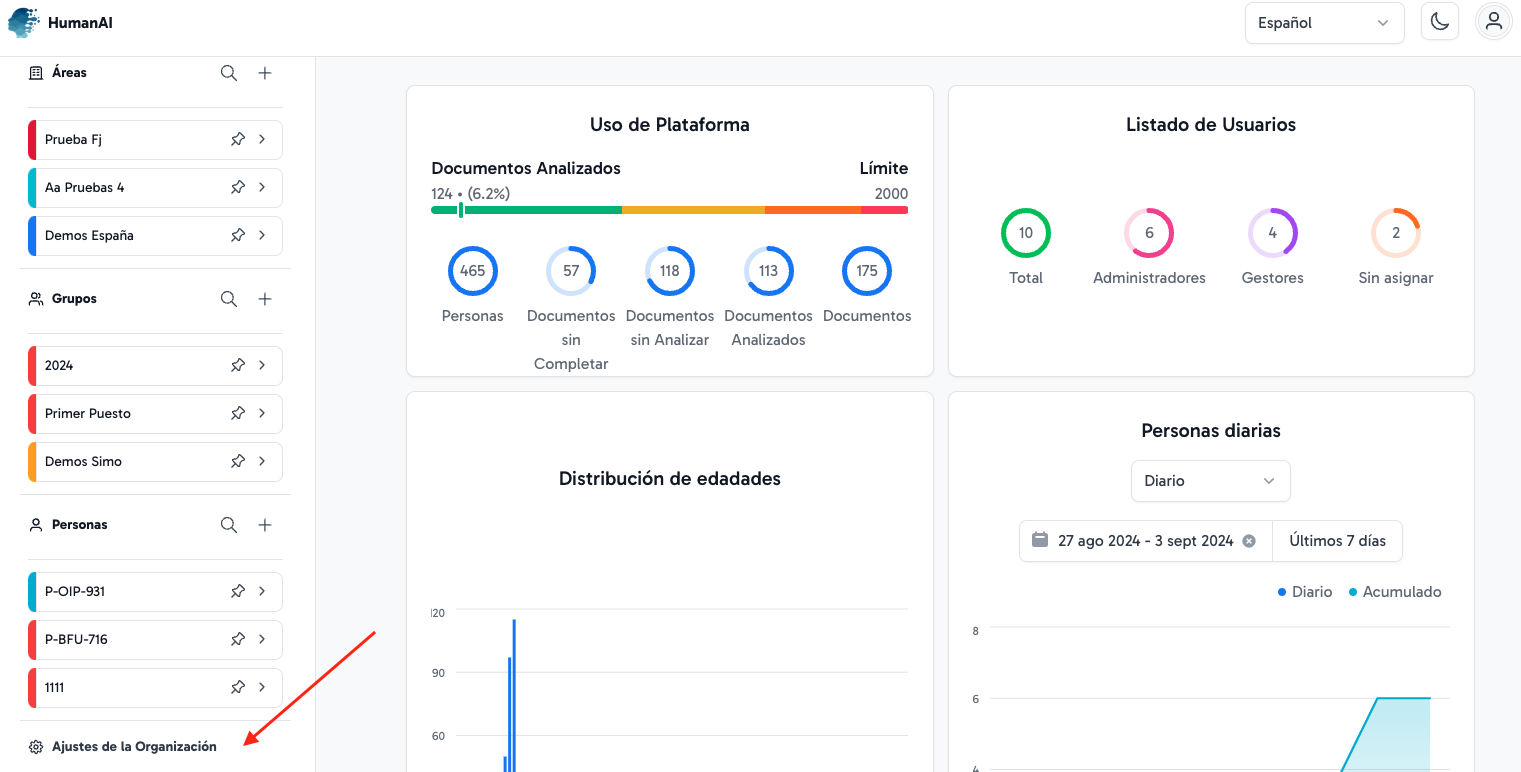Search areas with the magnifier icon
This screenshot has width=1521, height=772.
pos(229,73)
